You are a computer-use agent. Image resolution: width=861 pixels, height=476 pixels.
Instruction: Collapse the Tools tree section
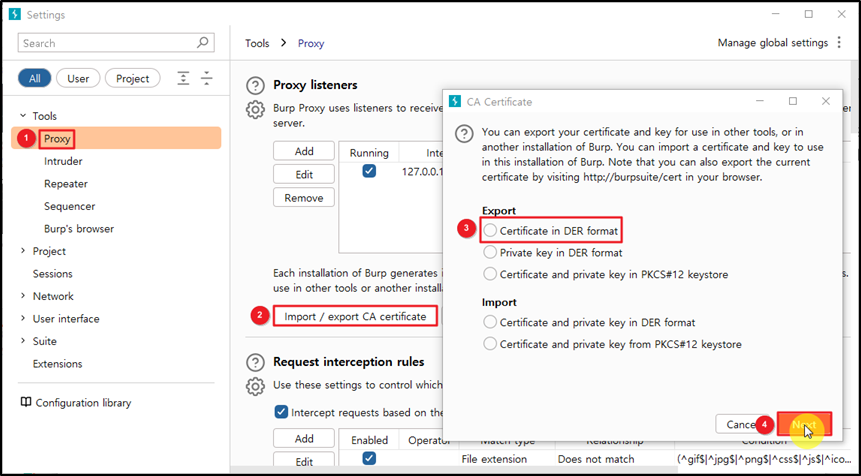(x=23, y=116)
